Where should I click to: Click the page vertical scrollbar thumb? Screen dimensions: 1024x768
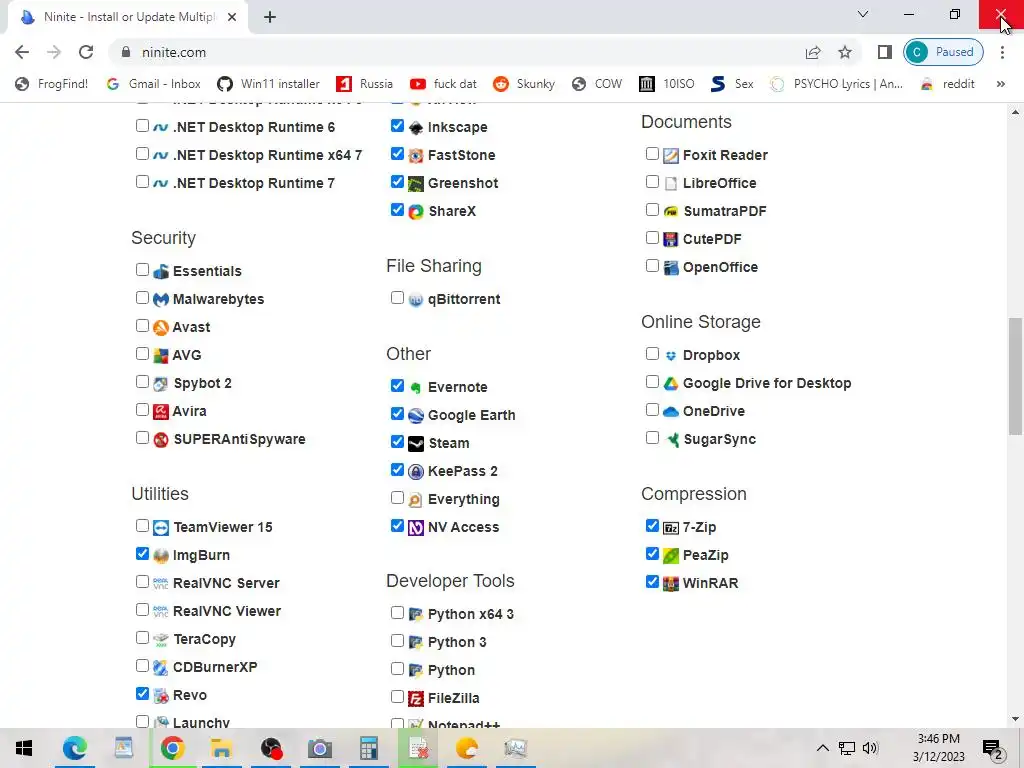(x=1015, y=376)
